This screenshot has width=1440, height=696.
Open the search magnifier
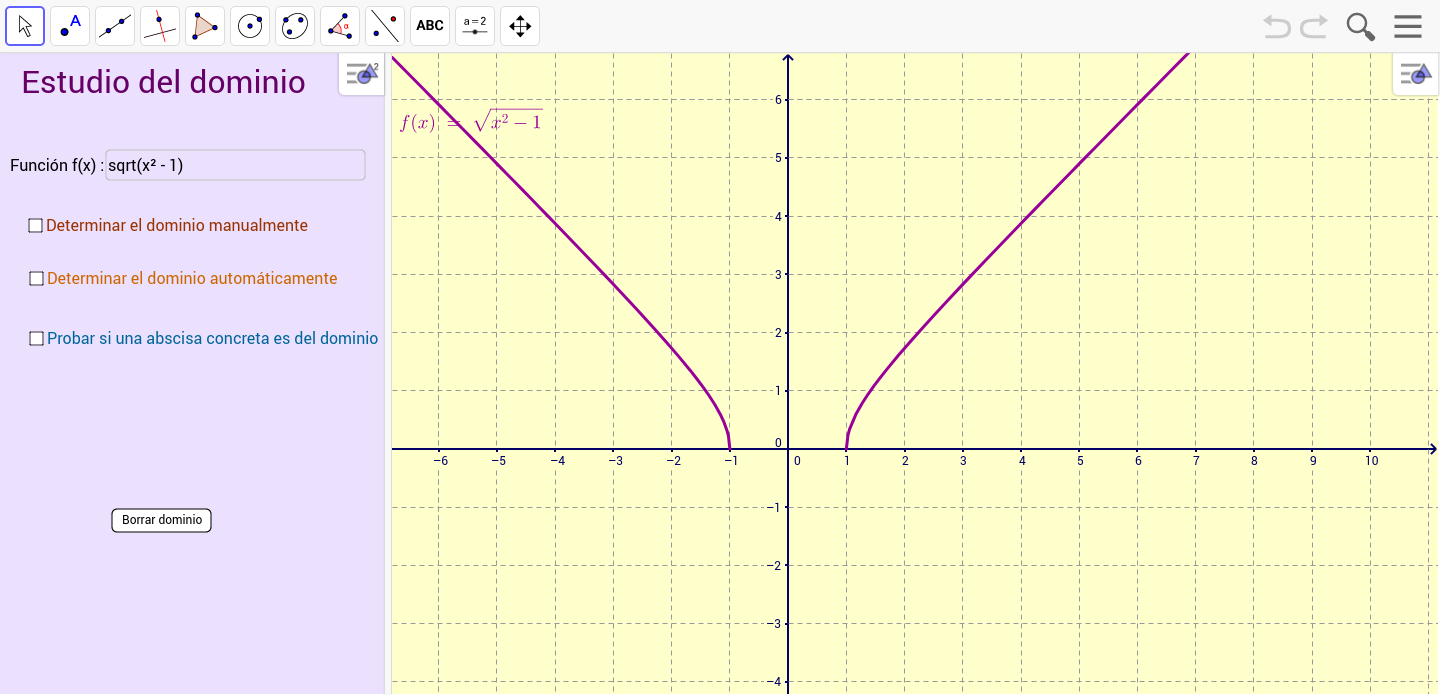(1360, 26)
